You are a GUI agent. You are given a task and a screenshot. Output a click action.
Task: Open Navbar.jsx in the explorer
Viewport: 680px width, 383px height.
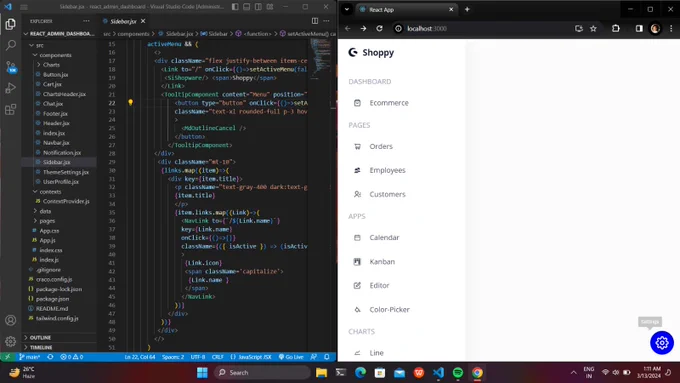point(56,143)
